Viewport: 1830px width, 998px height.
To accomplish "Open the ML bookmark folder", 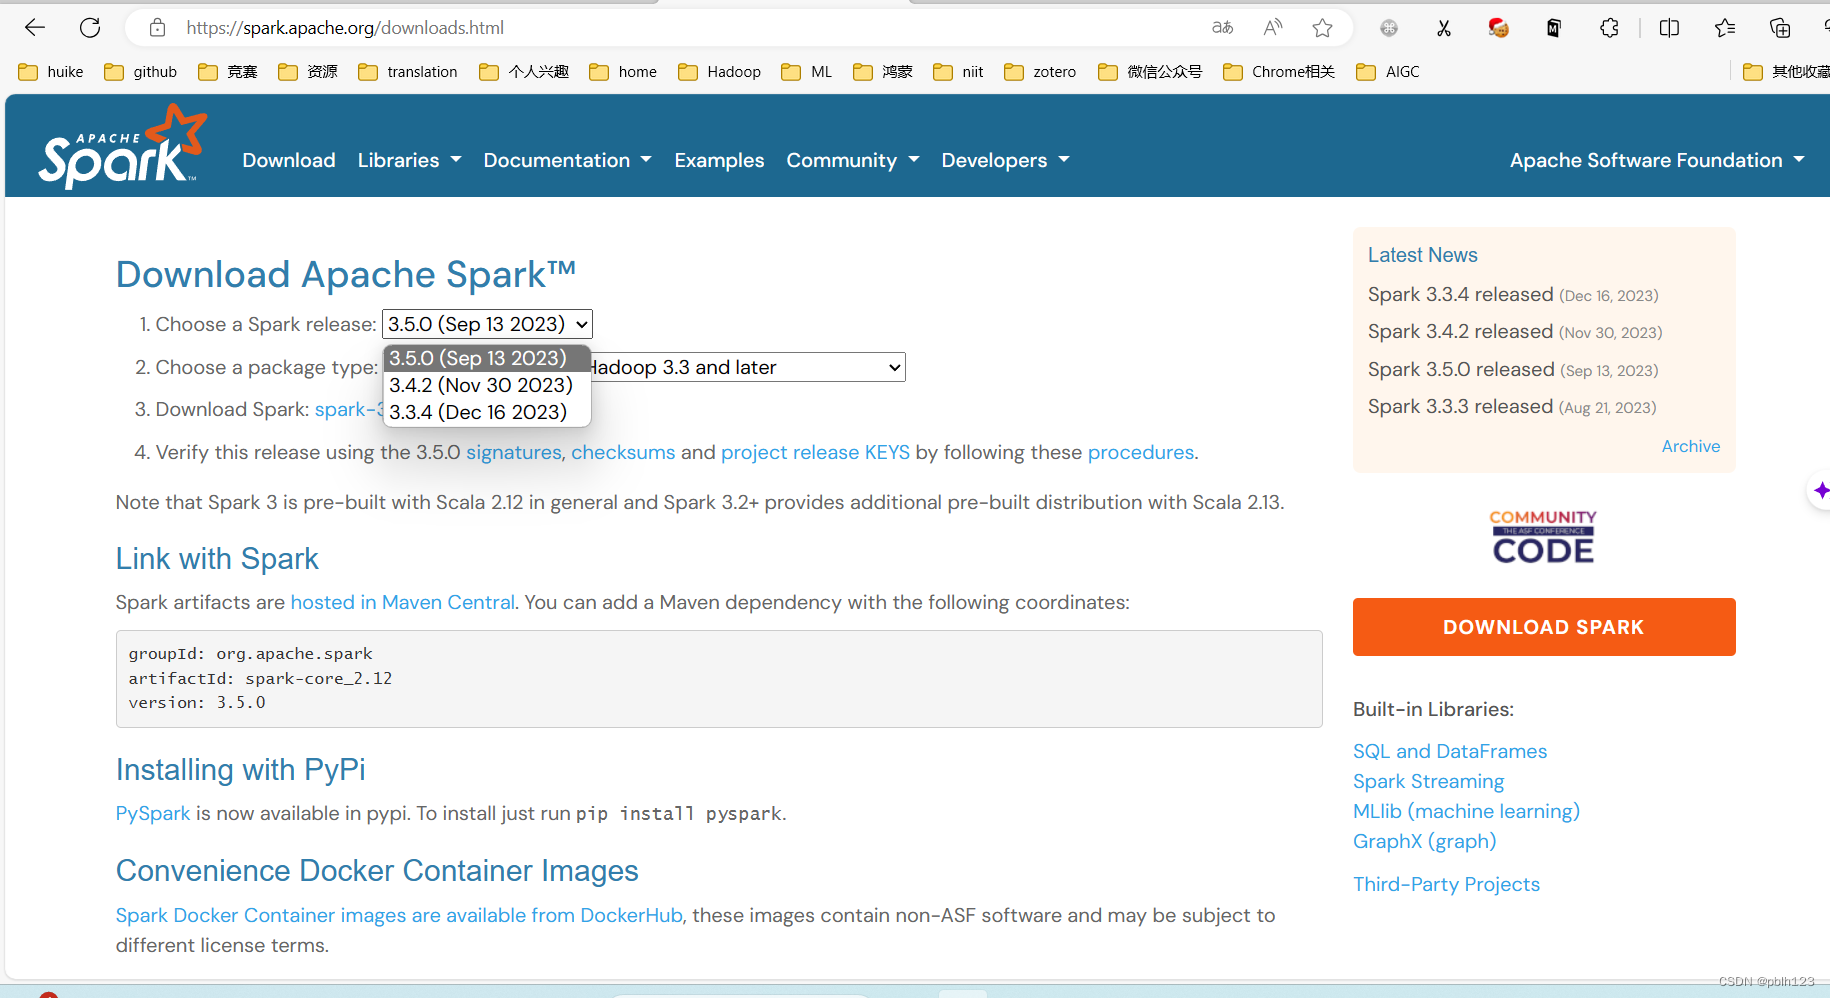I will pyautogui.click(x=807, y=72).
